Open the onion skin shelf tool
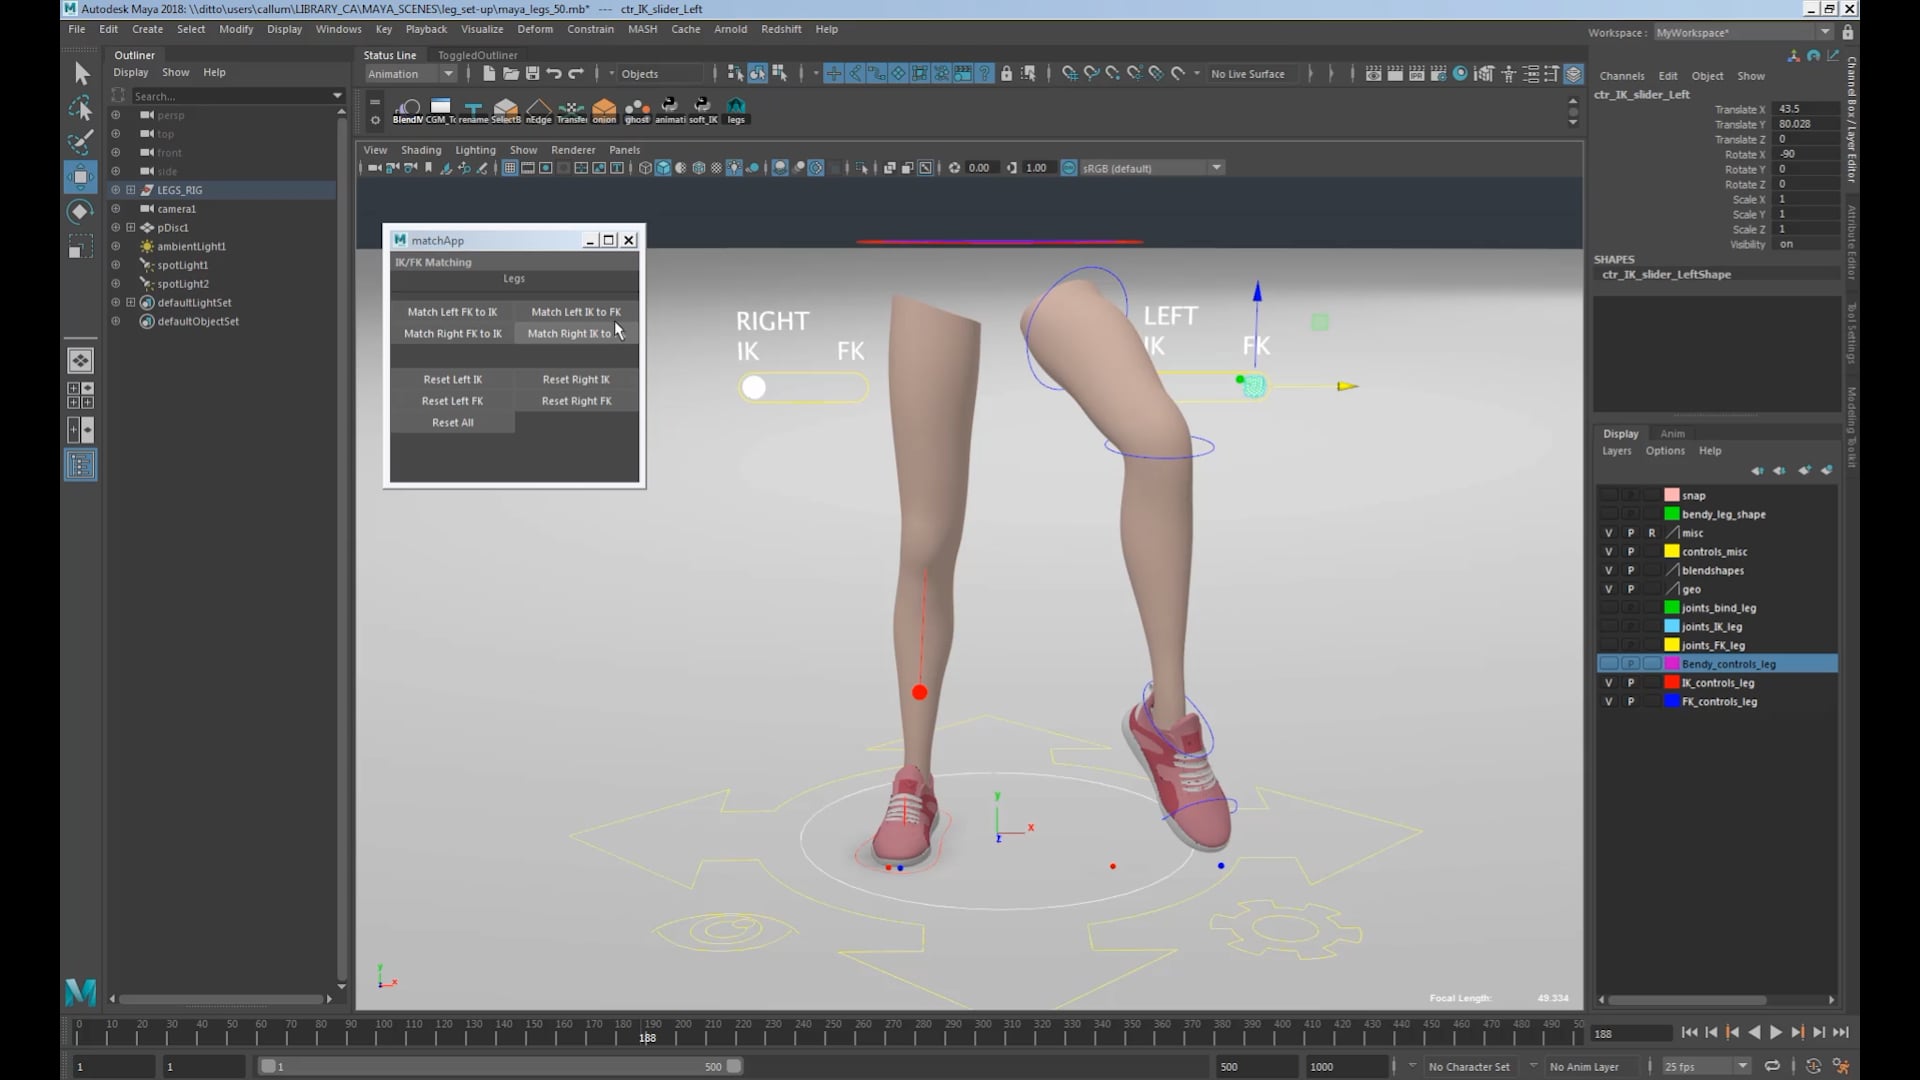 point(604,110)
